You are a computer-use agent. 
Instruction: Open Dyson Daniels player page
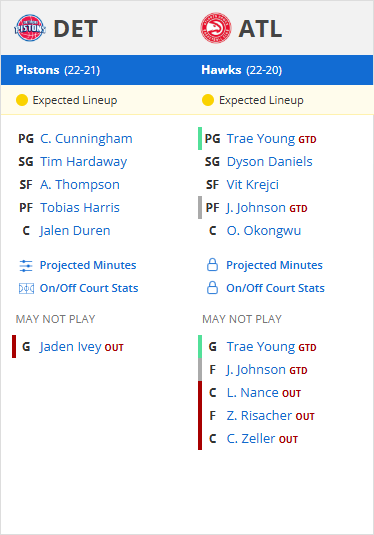tap(270, 162)
